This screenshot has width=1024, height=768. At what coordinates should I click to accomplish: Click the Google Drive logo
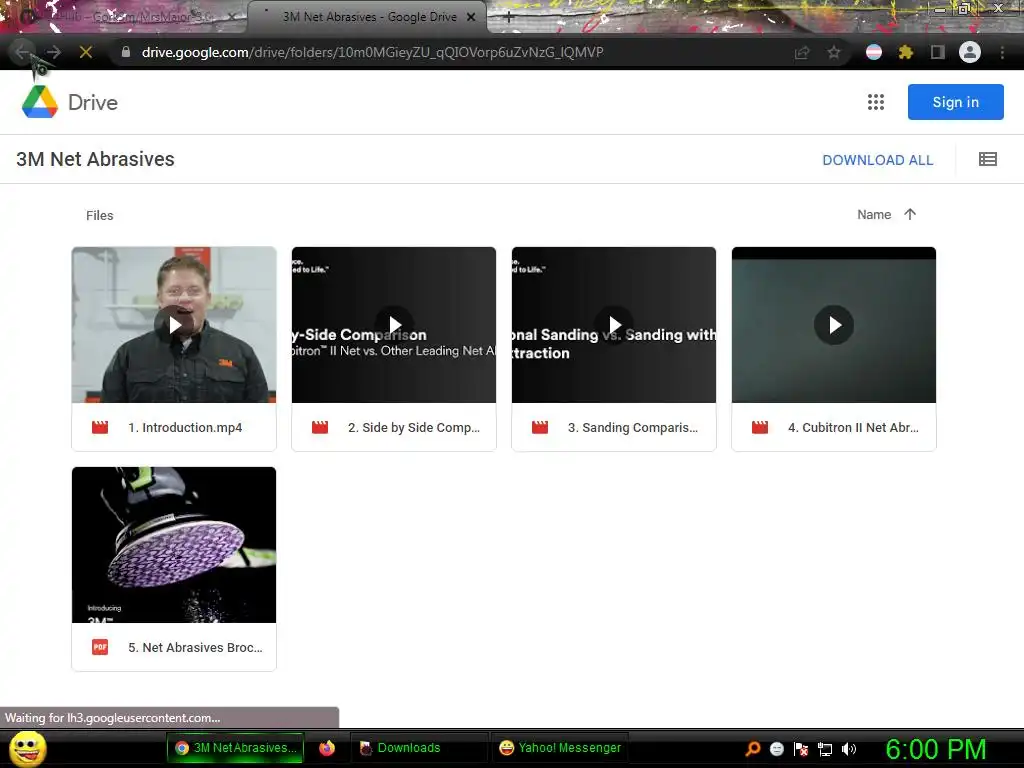pos(40,102)
